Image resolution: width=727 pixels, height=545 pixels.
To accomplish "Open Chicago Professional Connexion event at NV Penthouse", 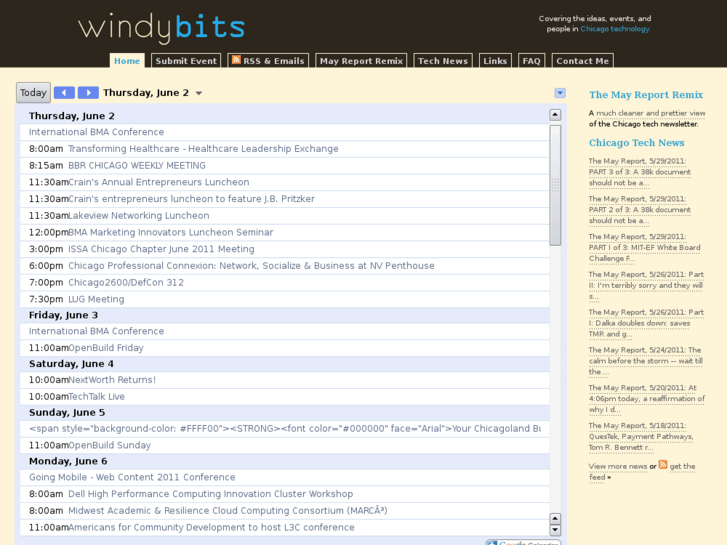I will [251, 266].
